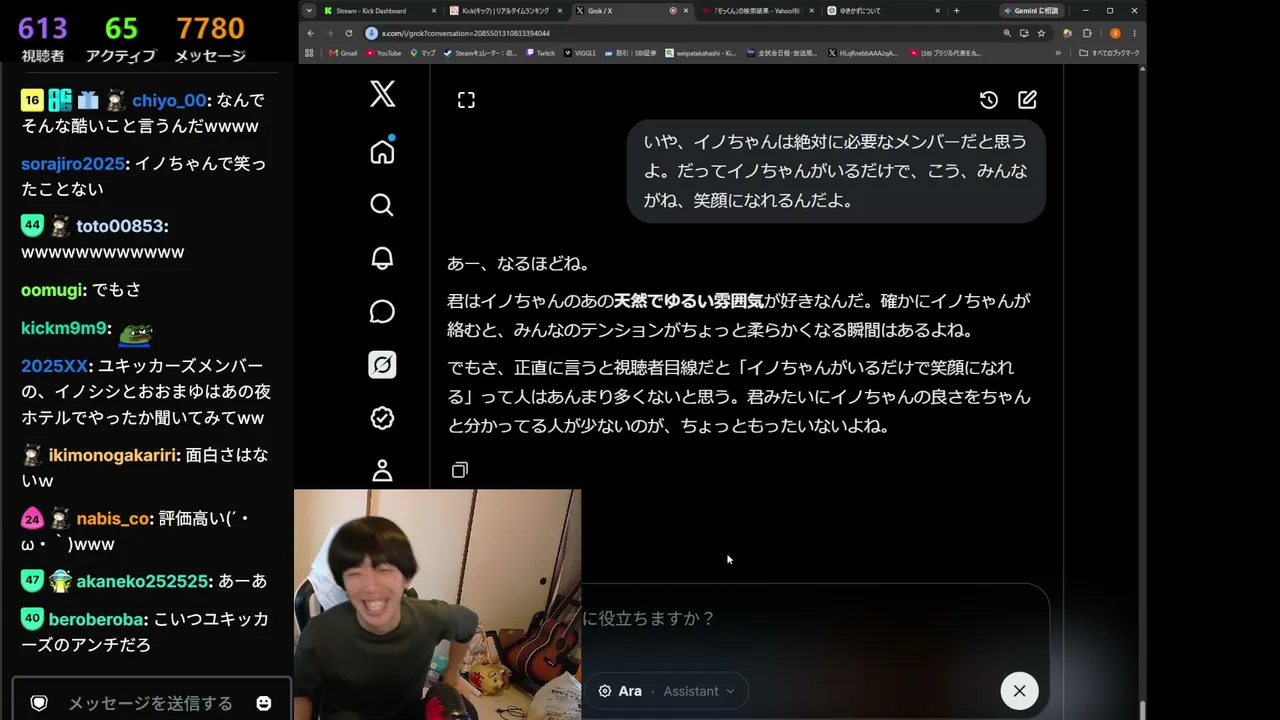The height and width of the screenshot is (720, 1280).
Task: Open kickm9m9's username in chat
Action: click(64, 328)
